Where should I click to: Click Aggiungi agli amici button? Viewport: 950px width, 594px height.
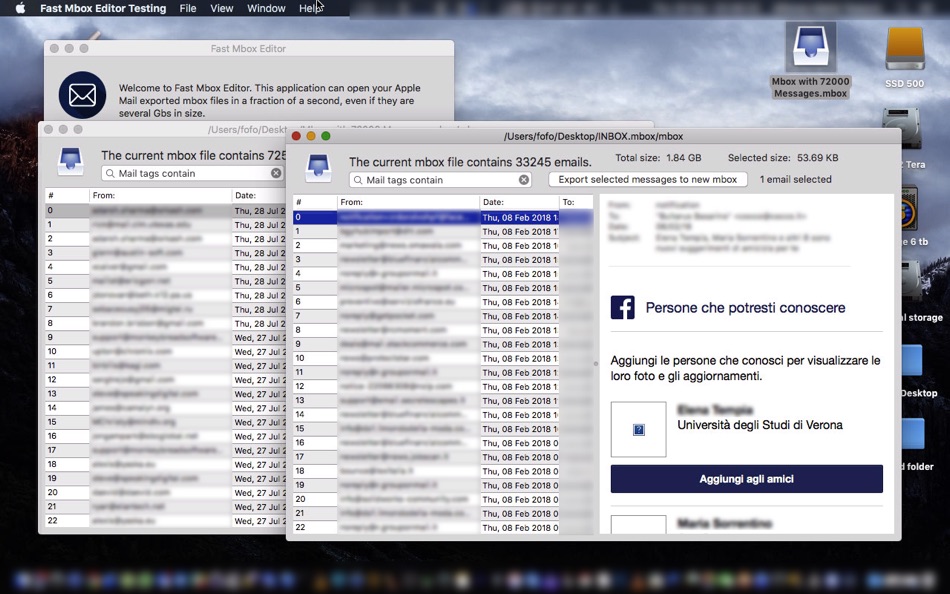coord(746,479)
